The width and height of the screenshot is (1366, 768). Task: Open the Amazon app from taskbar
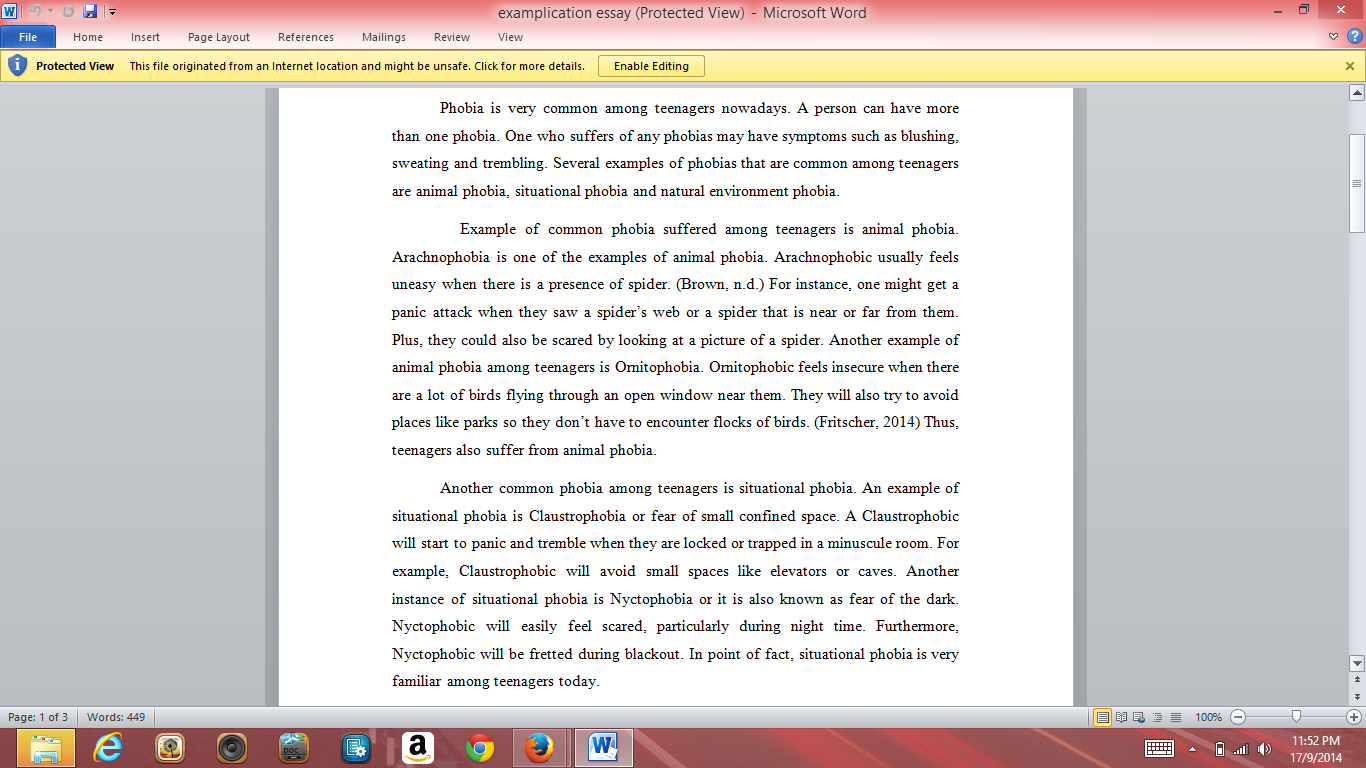click(x=418, y=748)
